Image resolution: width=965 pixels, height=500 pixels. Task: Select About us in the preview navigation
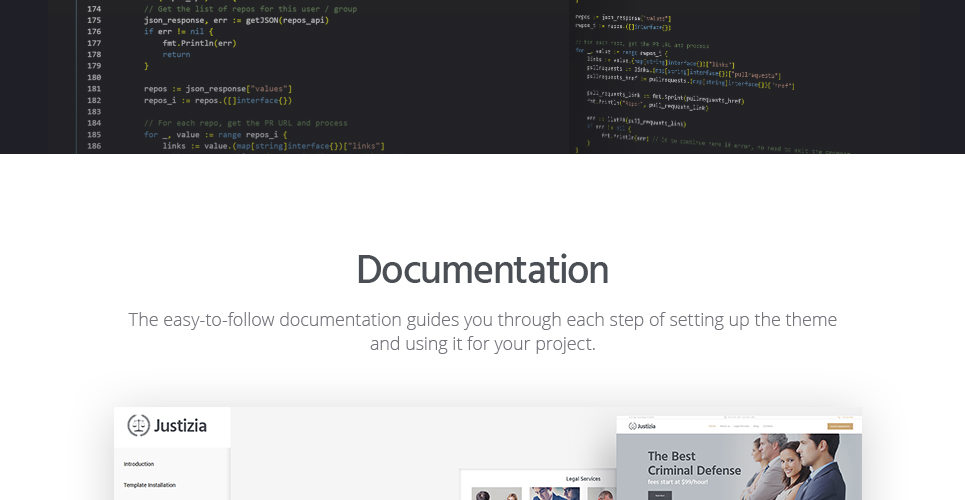(x=725, y=426)
